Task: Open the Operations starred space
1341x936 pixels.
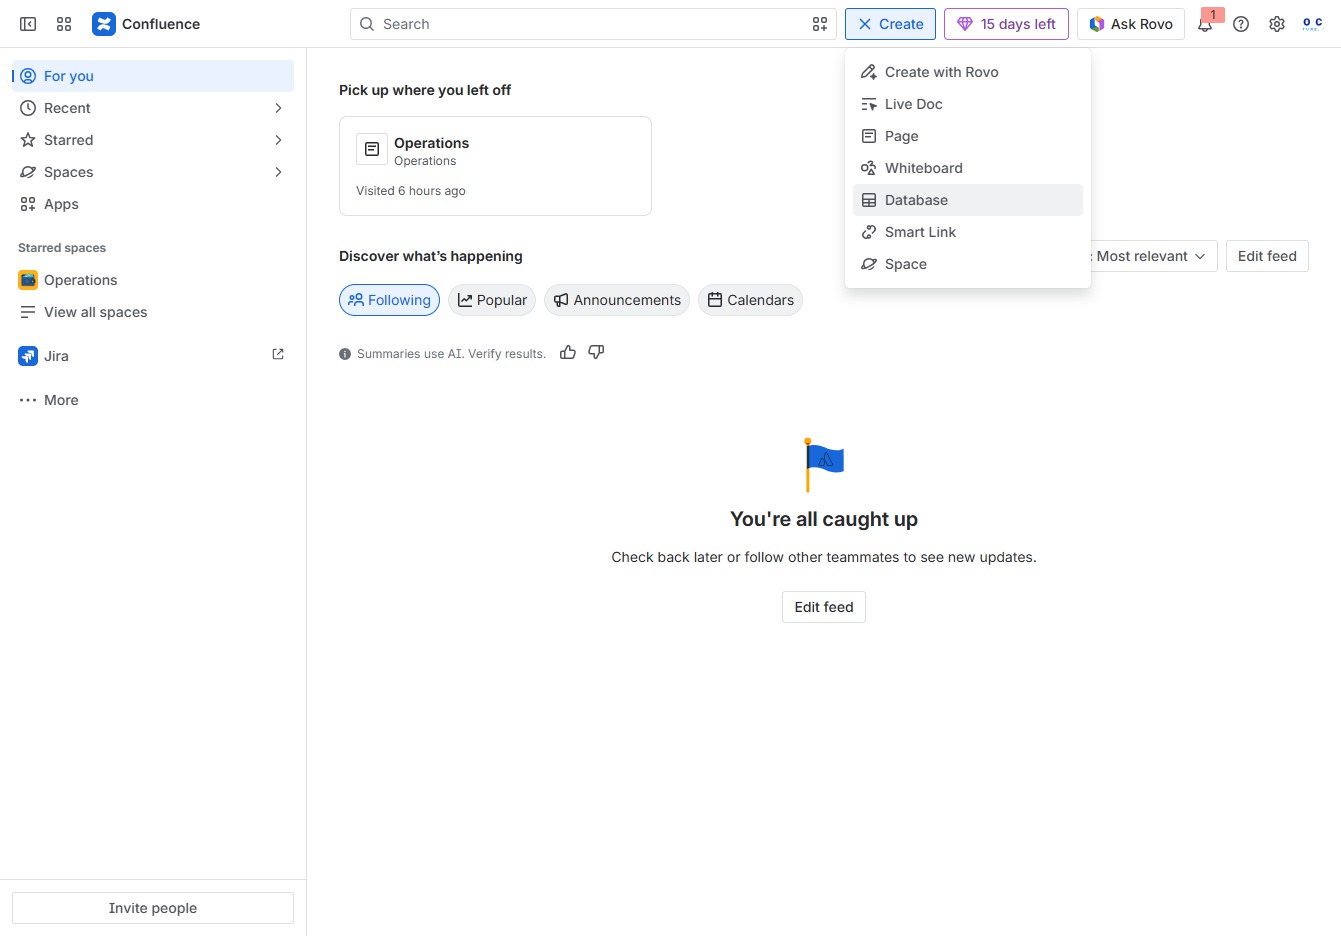Action: coord(153,280)
